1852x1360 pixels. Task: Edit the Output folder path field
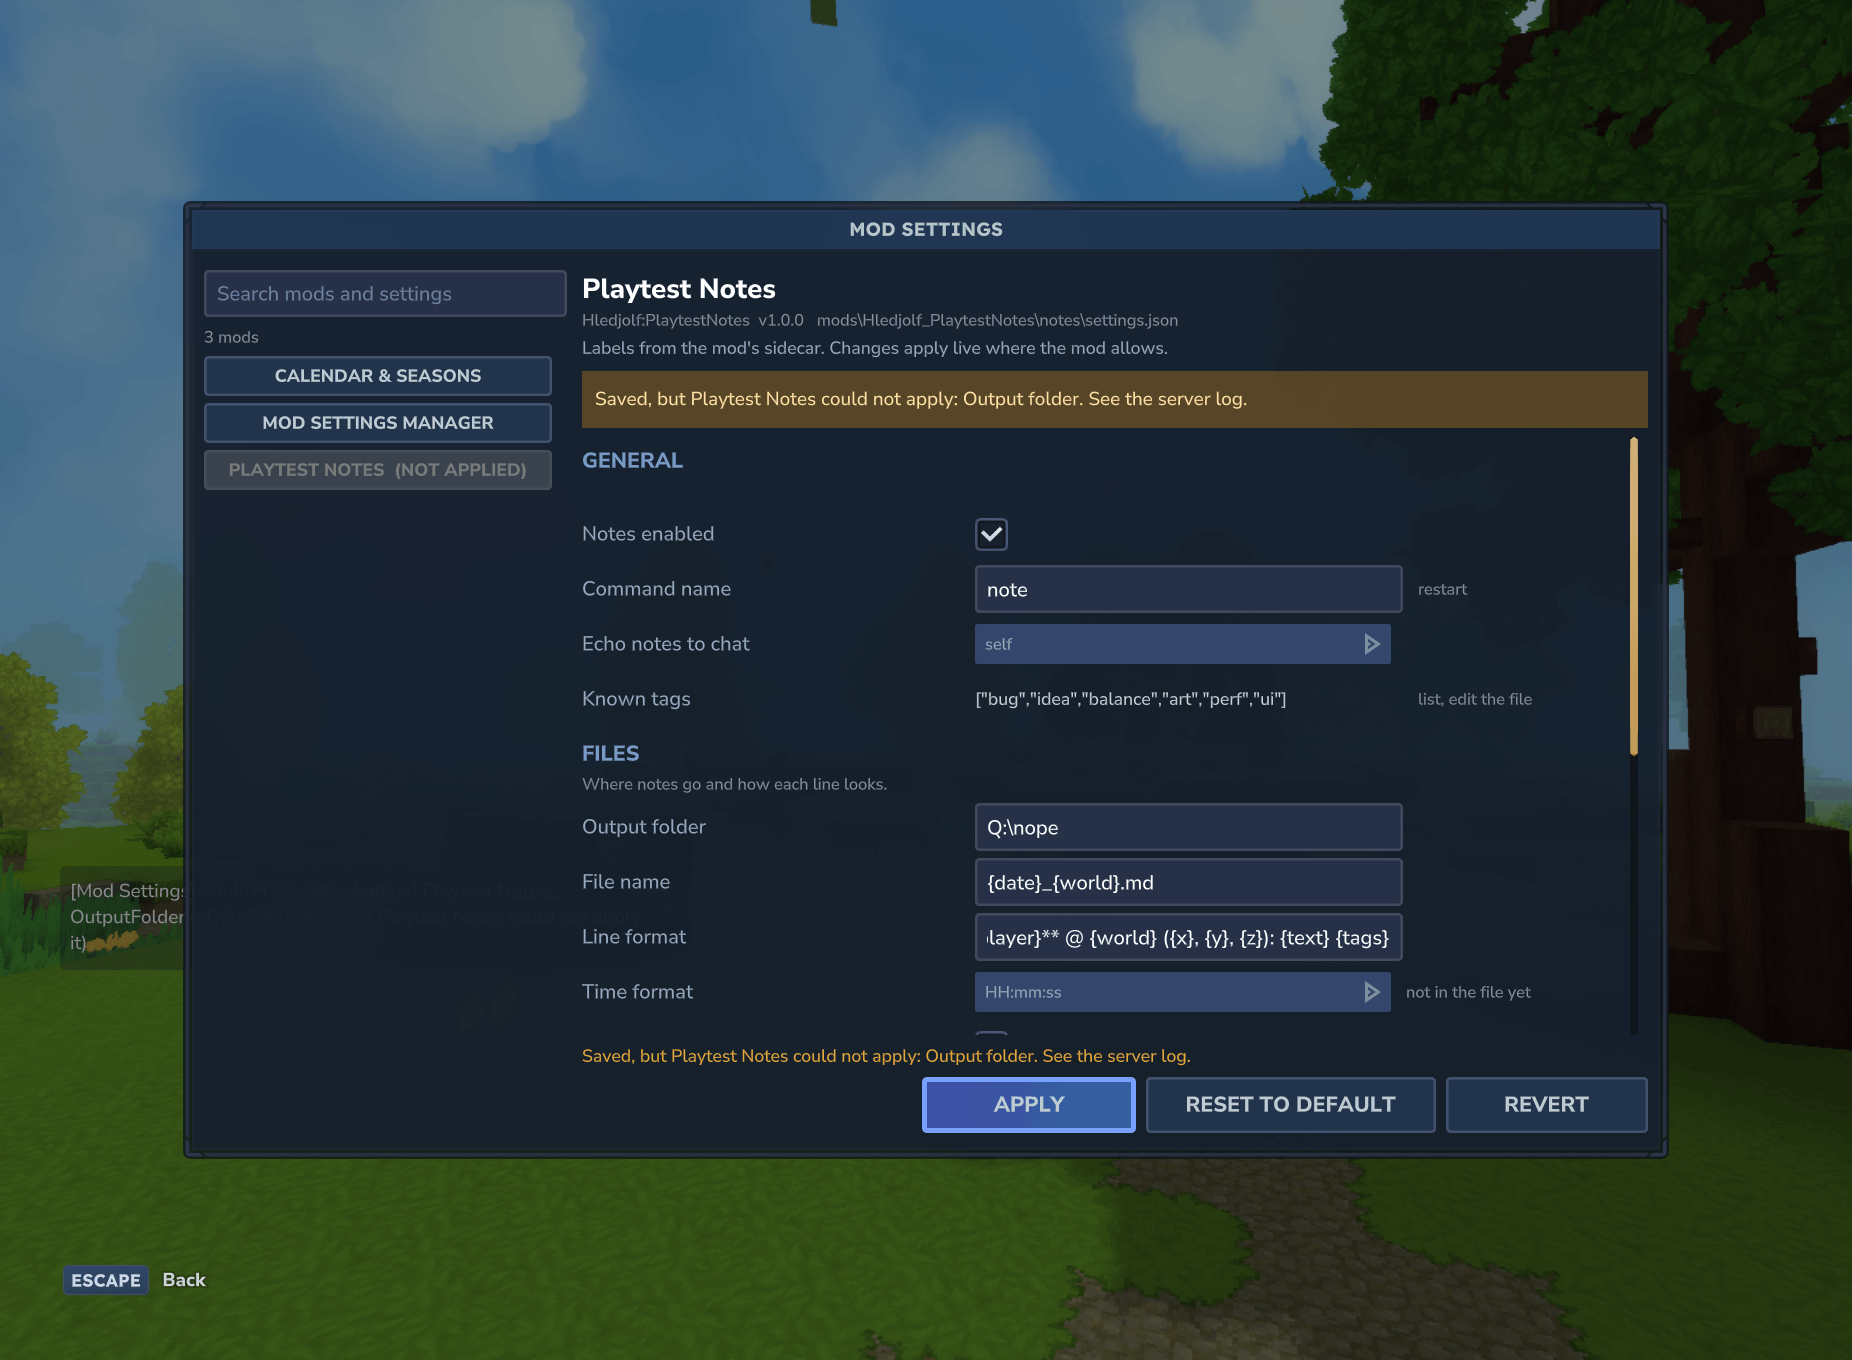tap(1188, 828)
